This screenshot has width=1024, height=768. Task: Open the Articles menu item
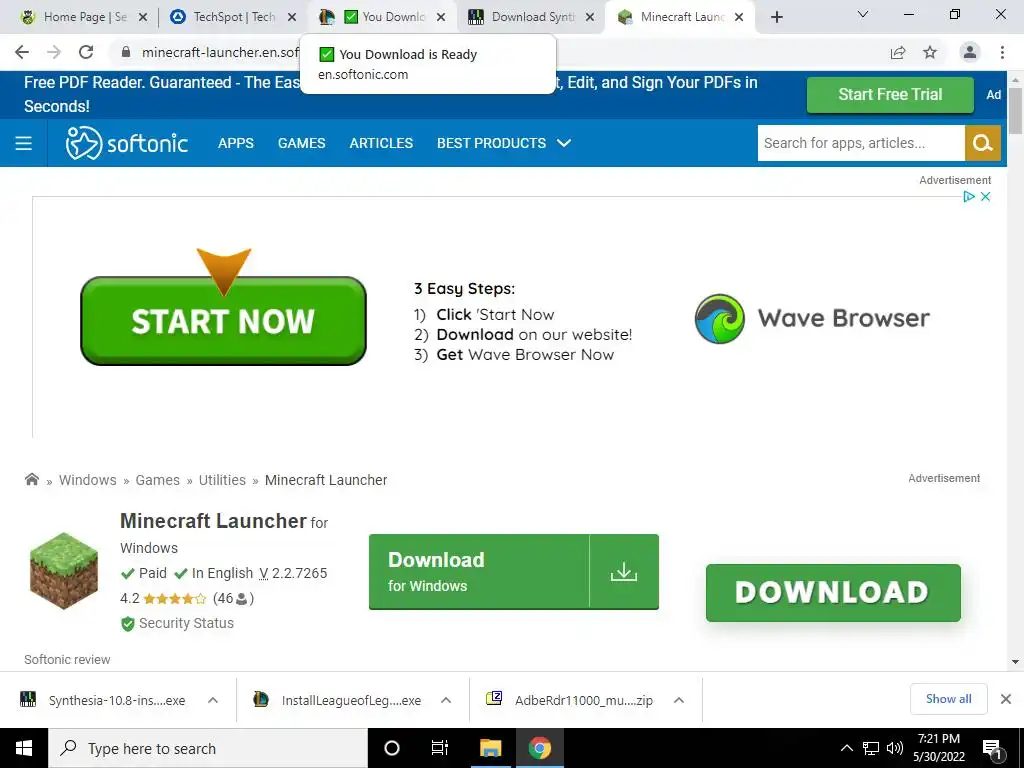381,143
